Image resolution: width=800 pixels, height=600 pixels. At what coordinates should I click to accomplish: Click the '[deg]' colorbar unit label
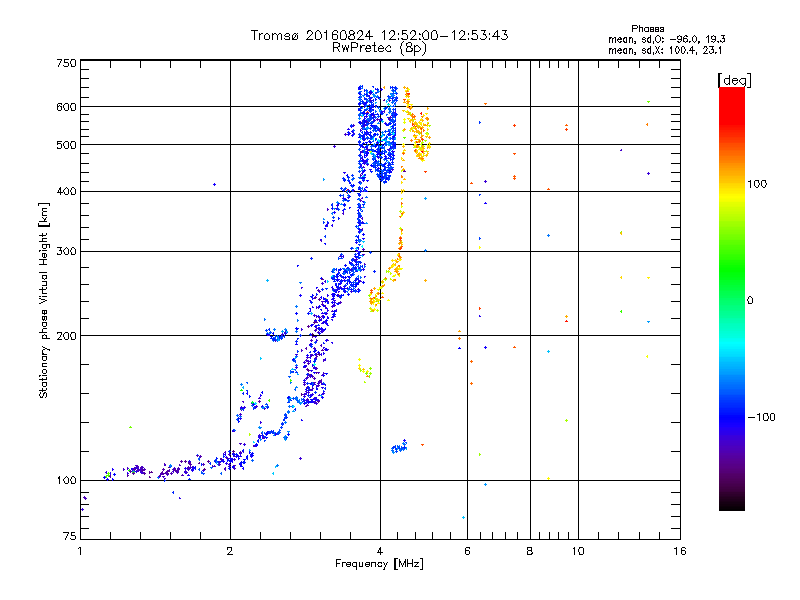tap(734, 80)
